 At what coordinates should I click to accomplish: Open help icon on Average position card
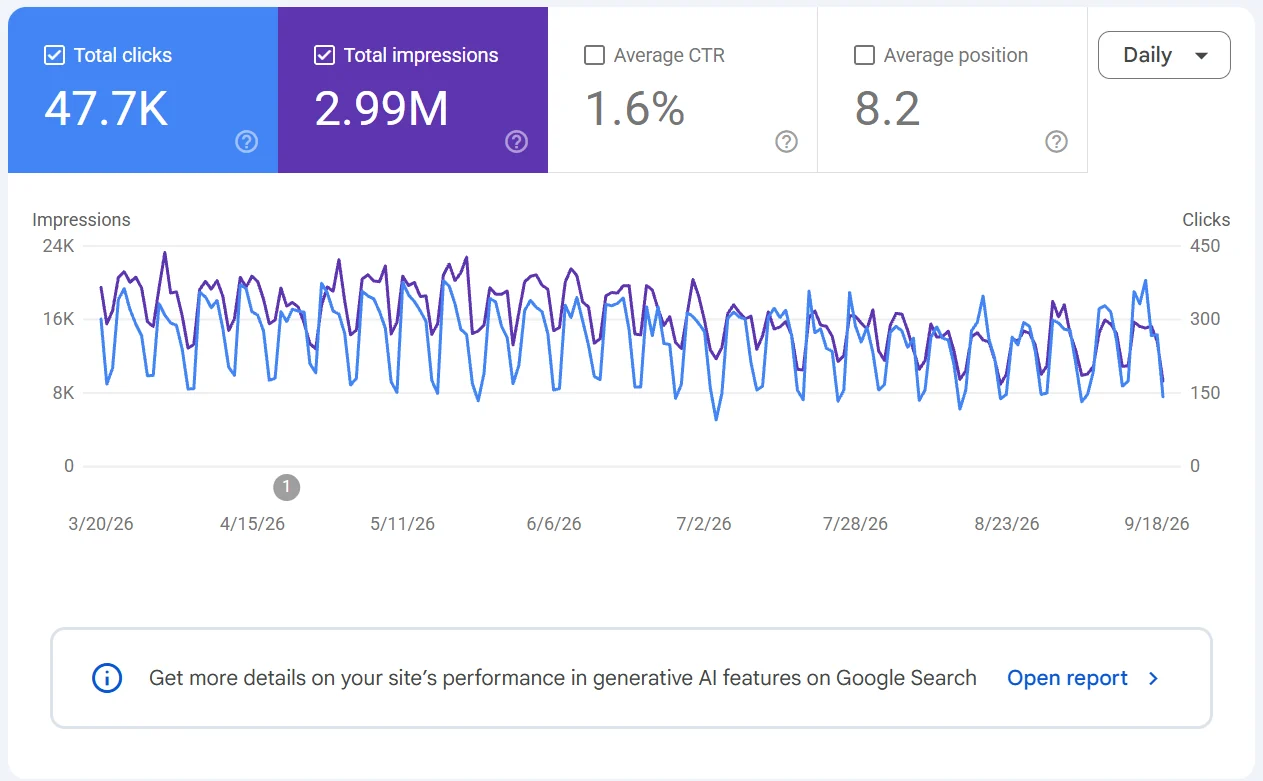pos(1057,142)
